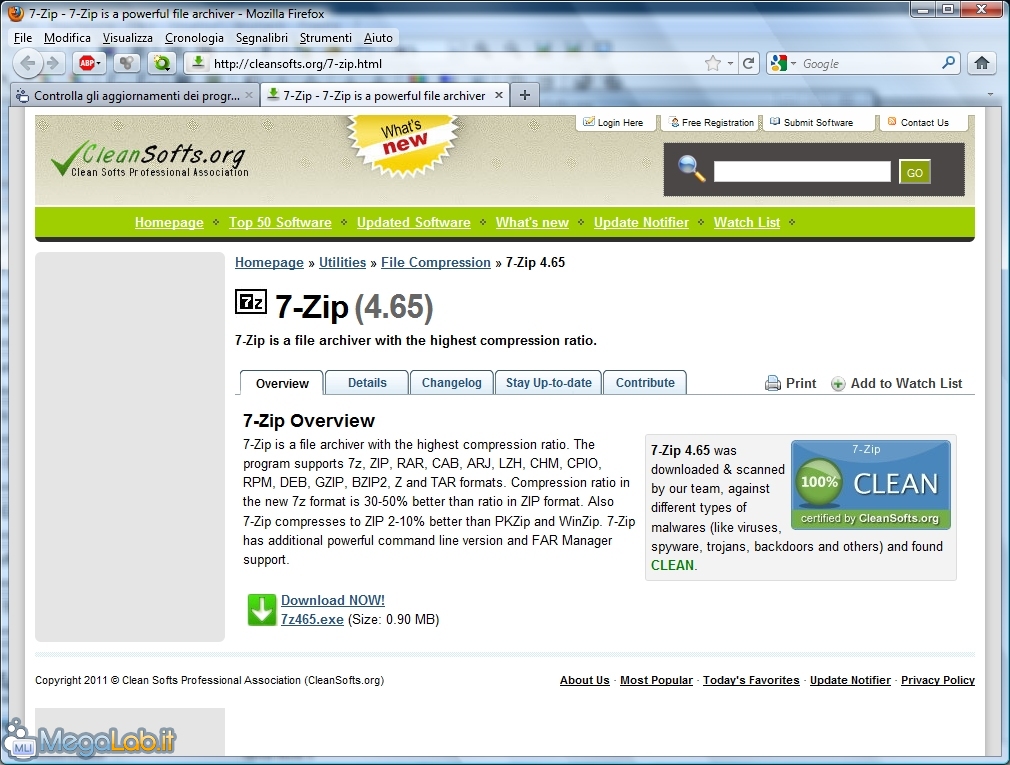The width and height of the screenshot is (1010, 765).
Task: Click the browser back arrow button
Action: (28, 63)
